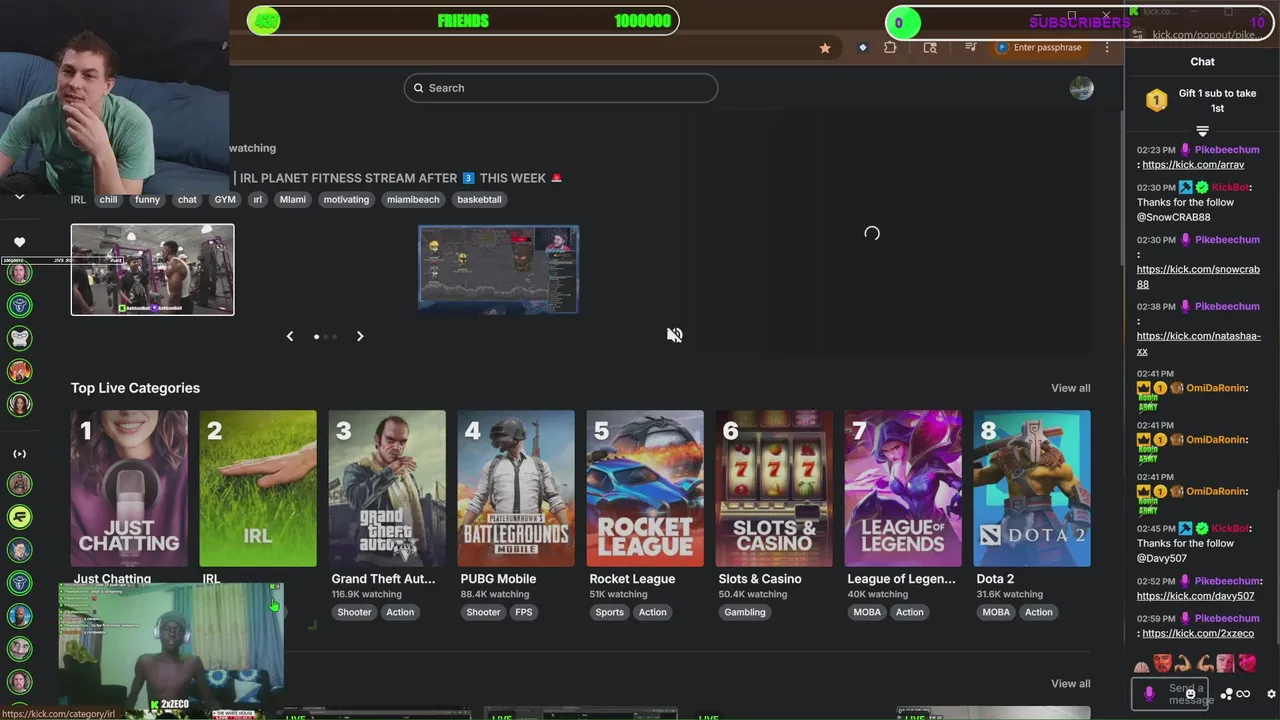This screenshot has height=720, width=1280.
Task: Select the game stream carousel thumbnail
Action: 498,269
